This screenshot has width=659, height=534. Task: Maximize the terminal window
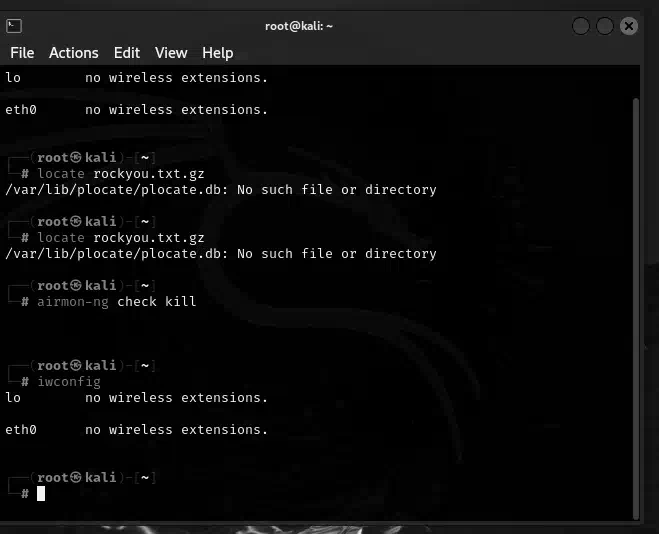(x=605, y=26)
